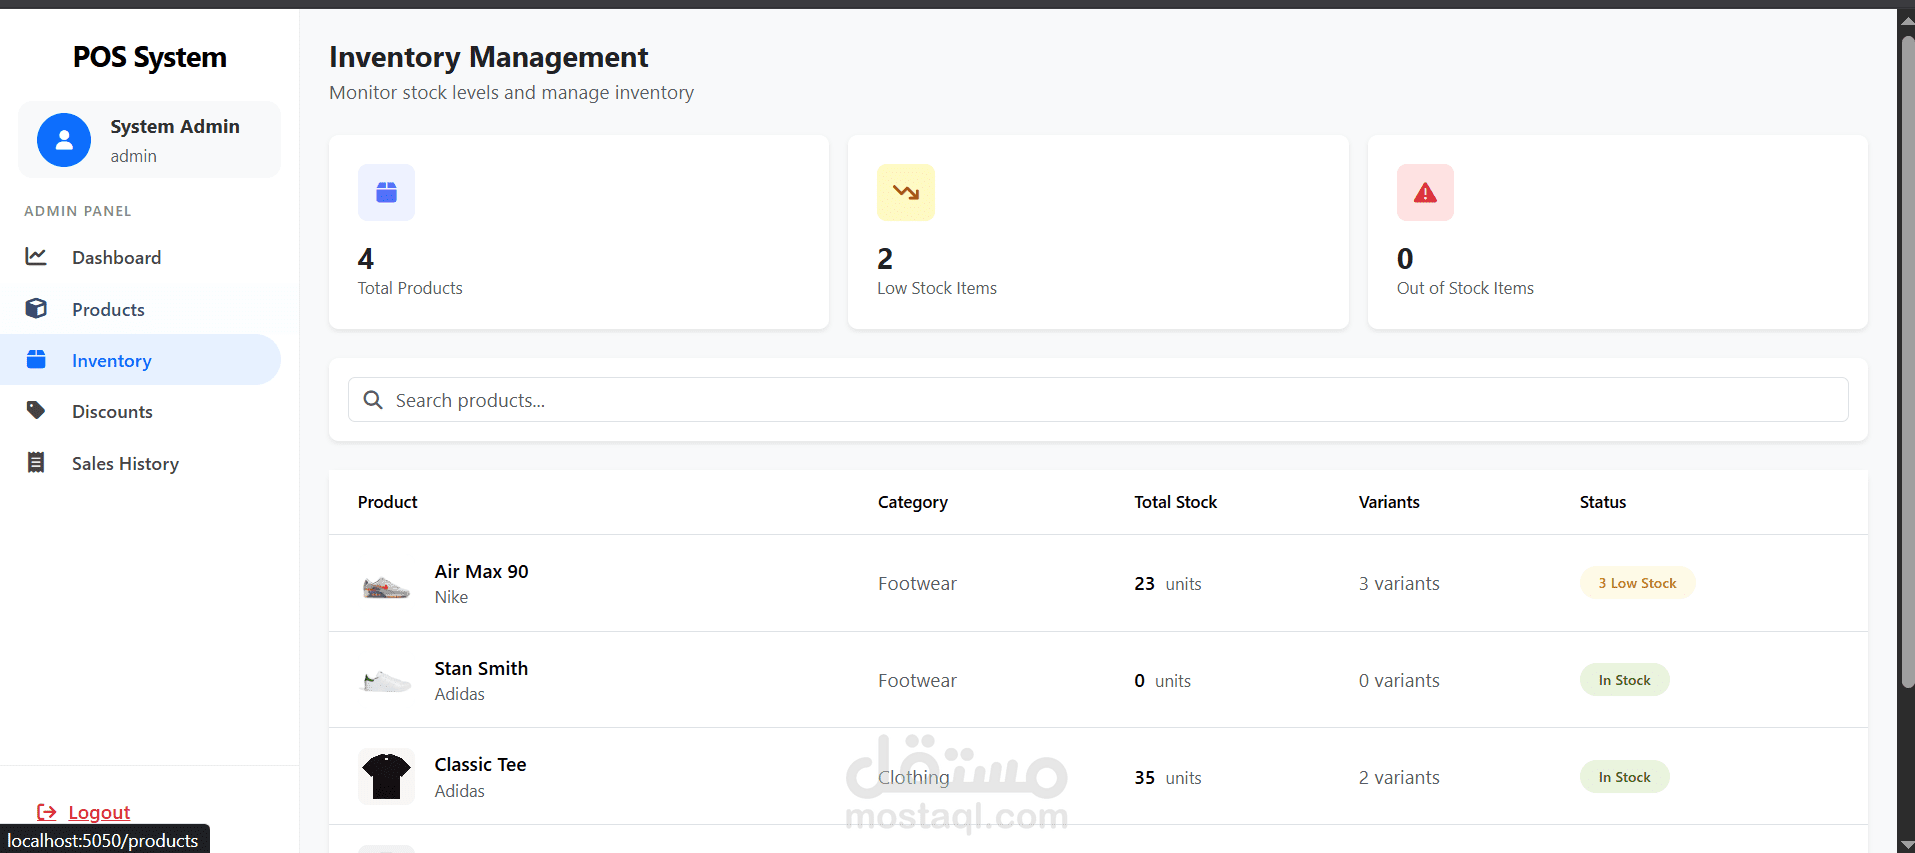Click the Classic Tee product name
The width and height of the screenshot is (1915, 853).
click(481, 764)
